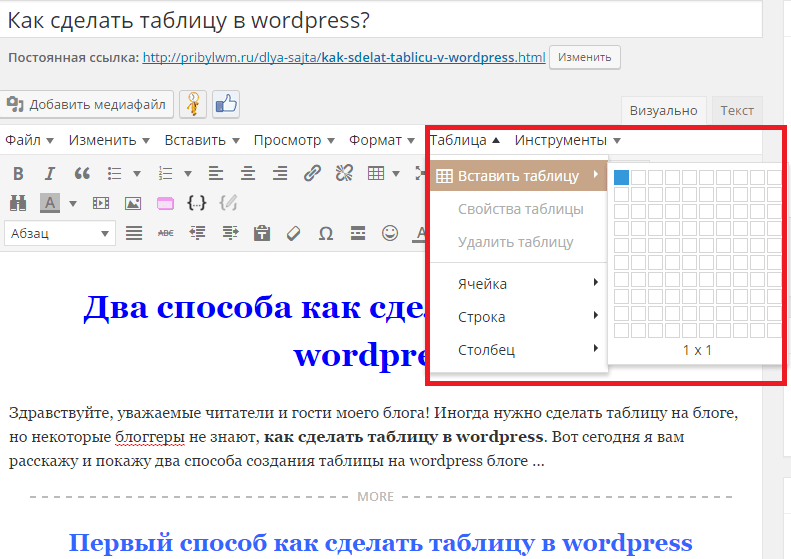The image size is (791, 559).
Task: Insert image icon in toolbar
Action: [133, 203]
